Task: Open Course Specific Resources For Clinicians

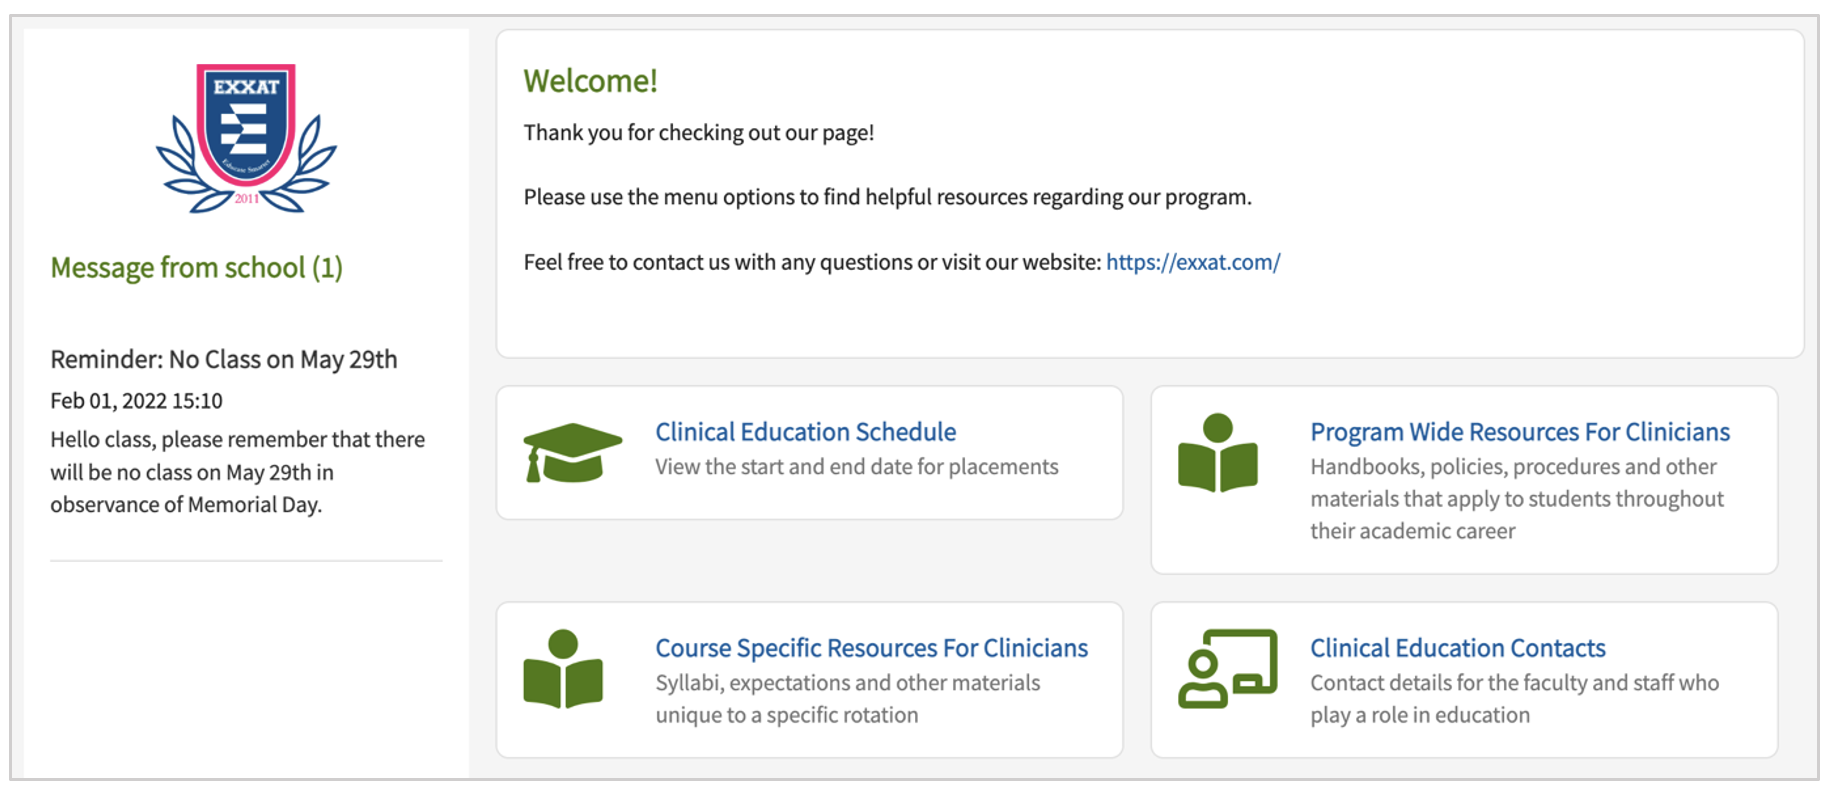Action: [x=871, y=648]
